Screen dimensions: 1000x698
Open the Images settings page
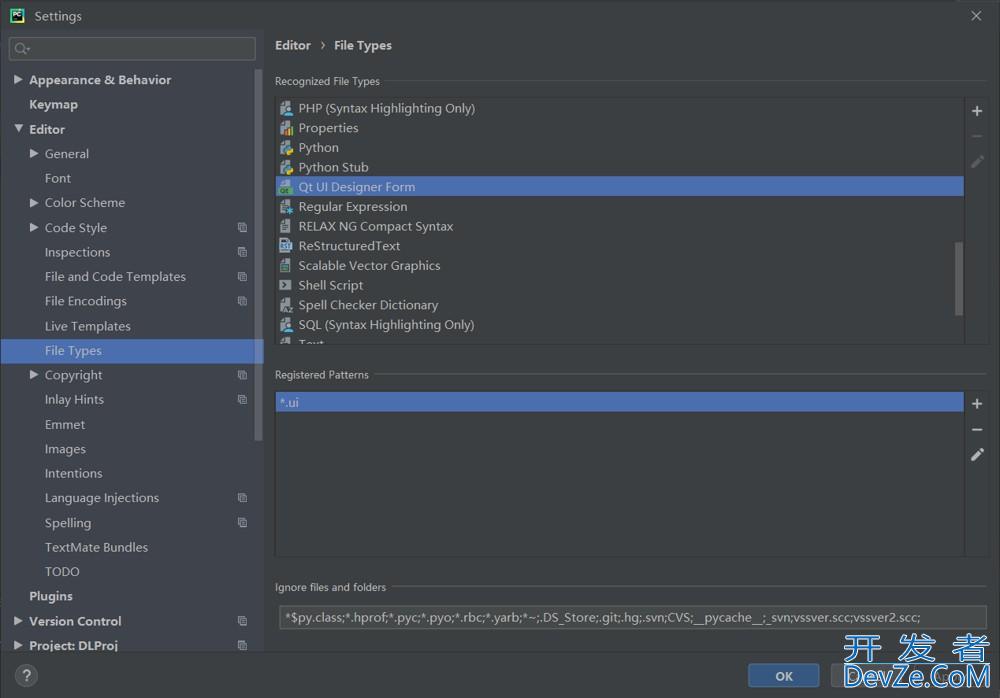(x=65, y=449)
